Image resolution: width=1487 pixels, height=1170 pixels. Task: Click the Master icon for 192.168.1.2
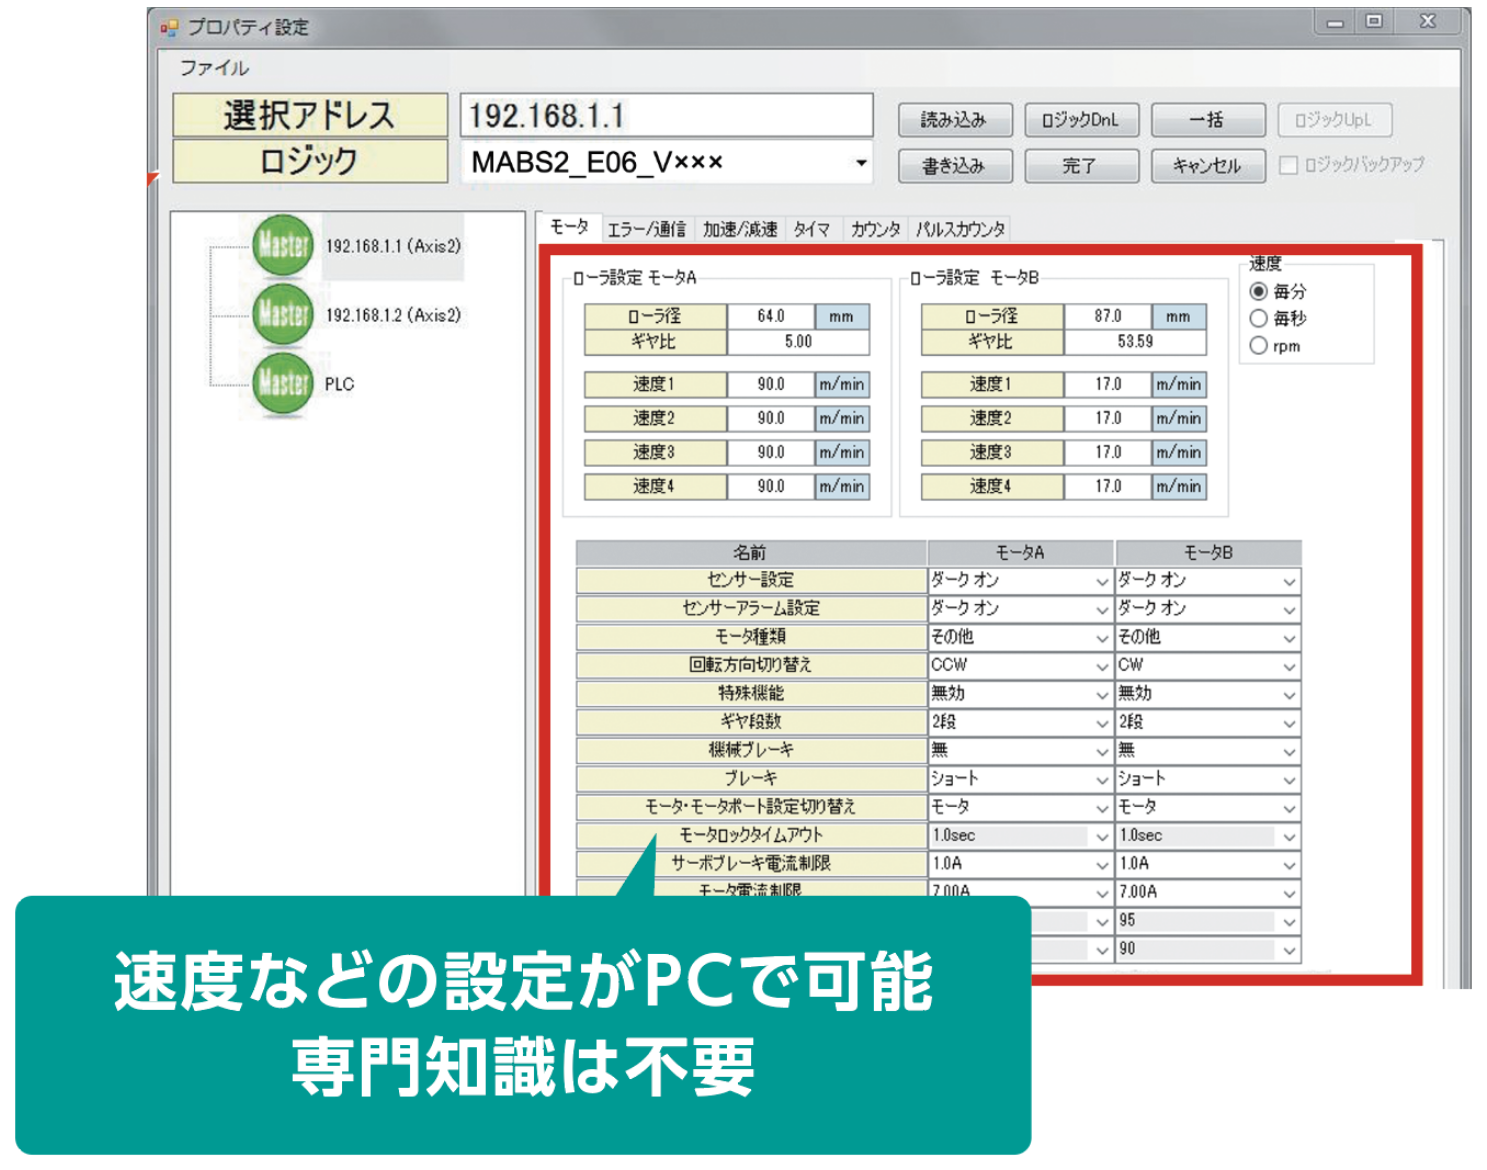coord(282,314)
